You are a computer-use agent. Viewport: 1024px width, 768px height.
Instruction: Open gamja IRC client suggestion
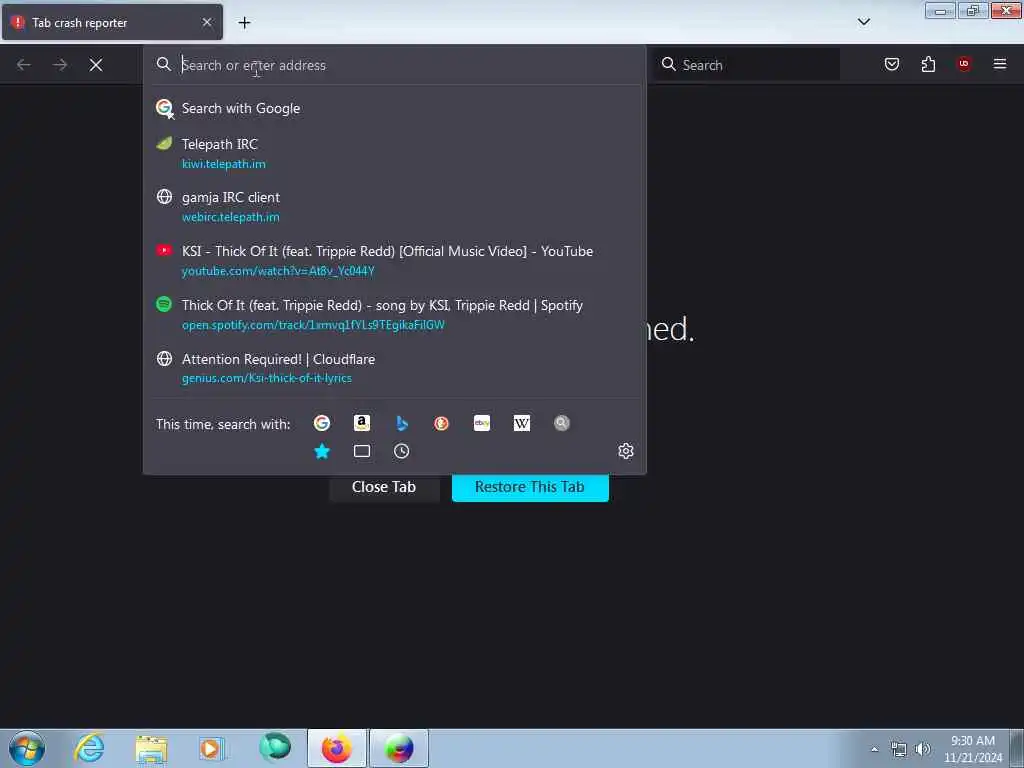point(394,206)
